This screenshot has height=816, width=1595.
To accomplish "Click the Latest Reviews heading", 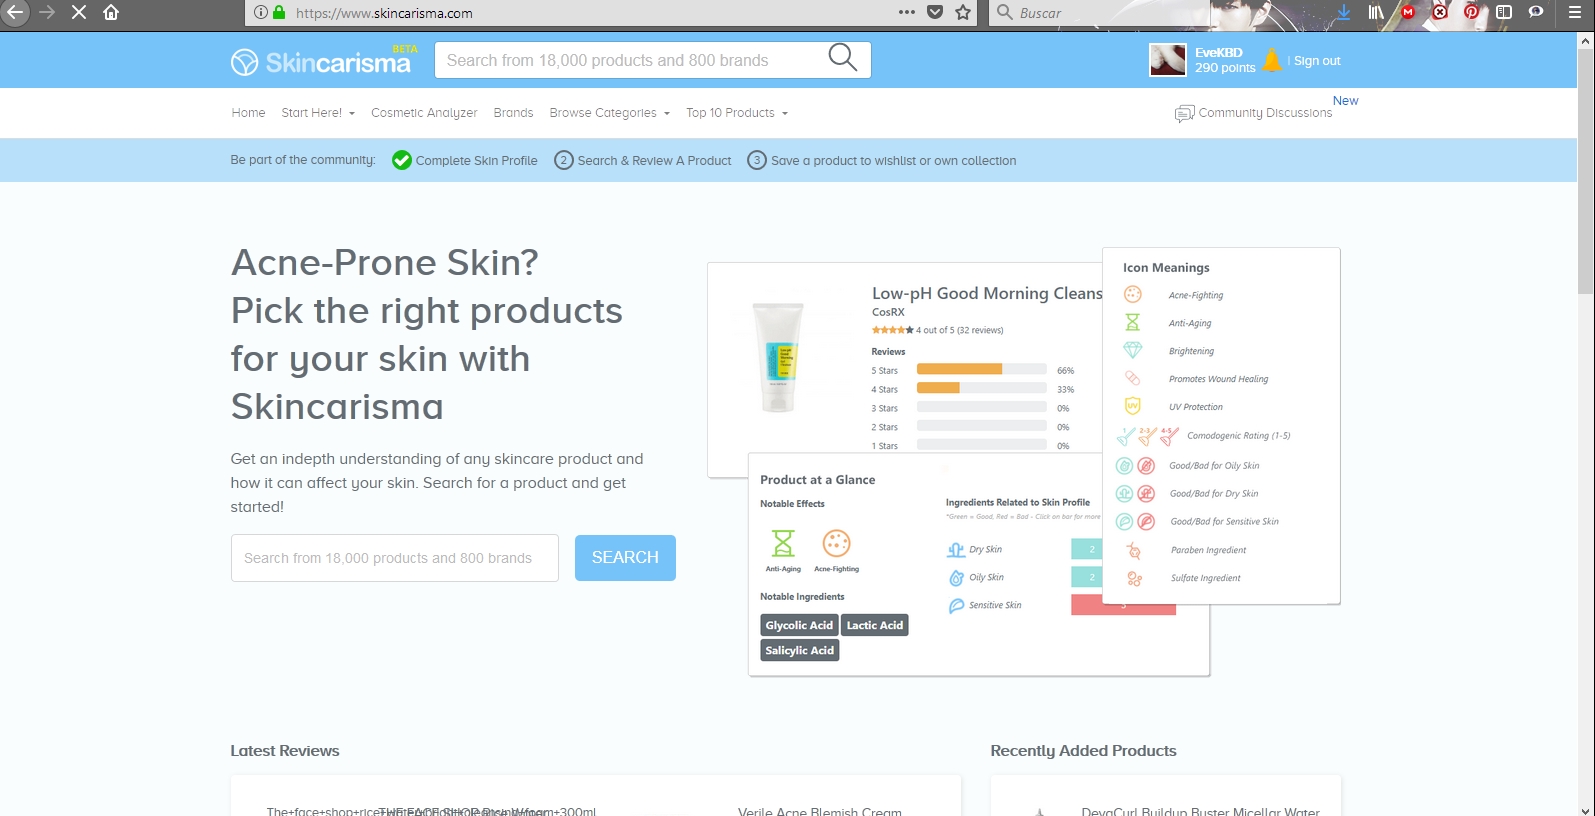I will coord(285,751).
